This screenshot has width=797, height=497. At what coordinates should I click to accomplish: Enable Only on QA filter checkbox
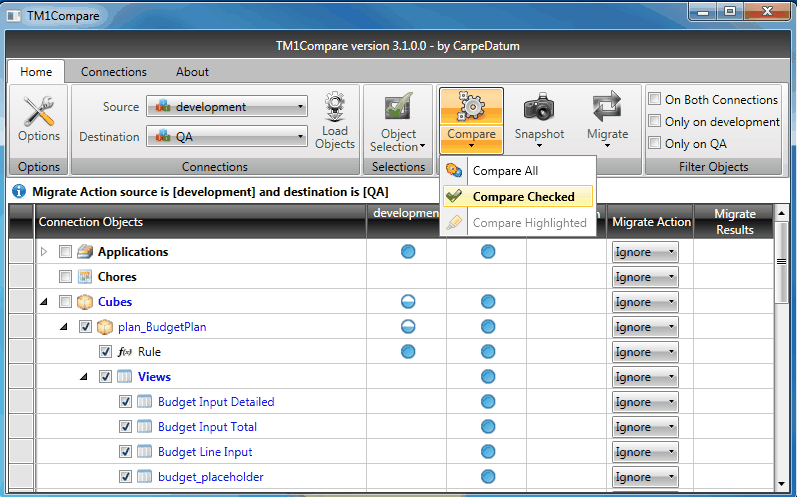click(x=655, y=143)
